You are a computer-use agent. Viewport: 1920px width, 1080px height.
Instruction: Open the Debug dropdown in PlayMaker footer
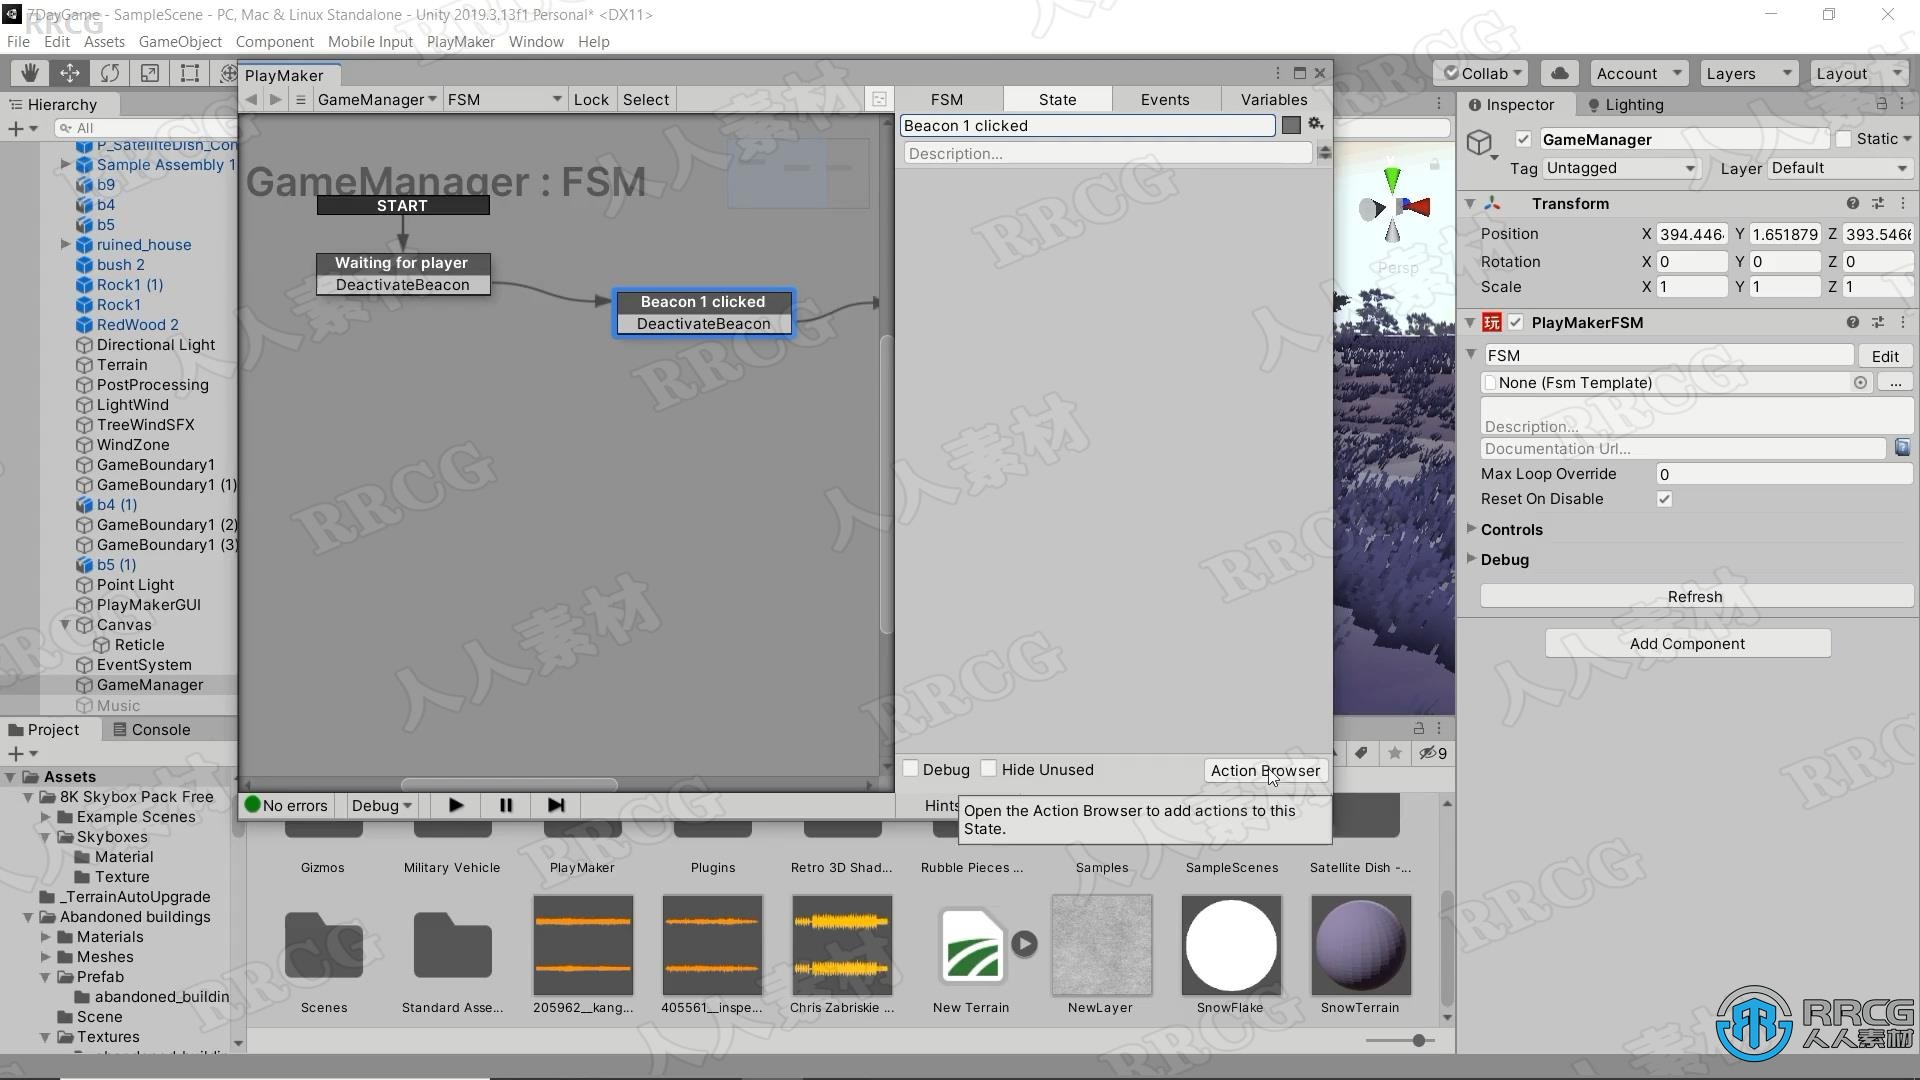coord(381,805)
